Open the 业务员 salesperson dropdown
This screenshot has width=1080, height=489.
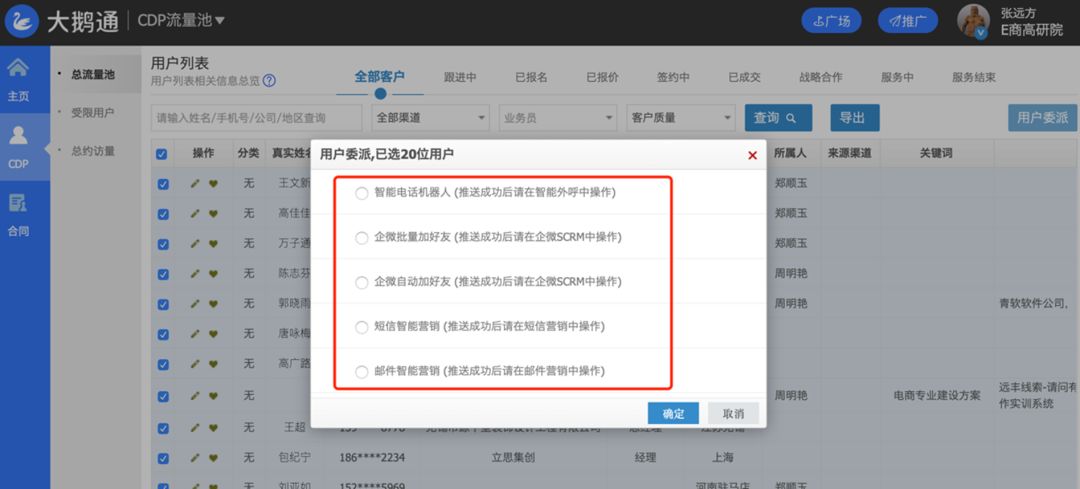point(558,118)
